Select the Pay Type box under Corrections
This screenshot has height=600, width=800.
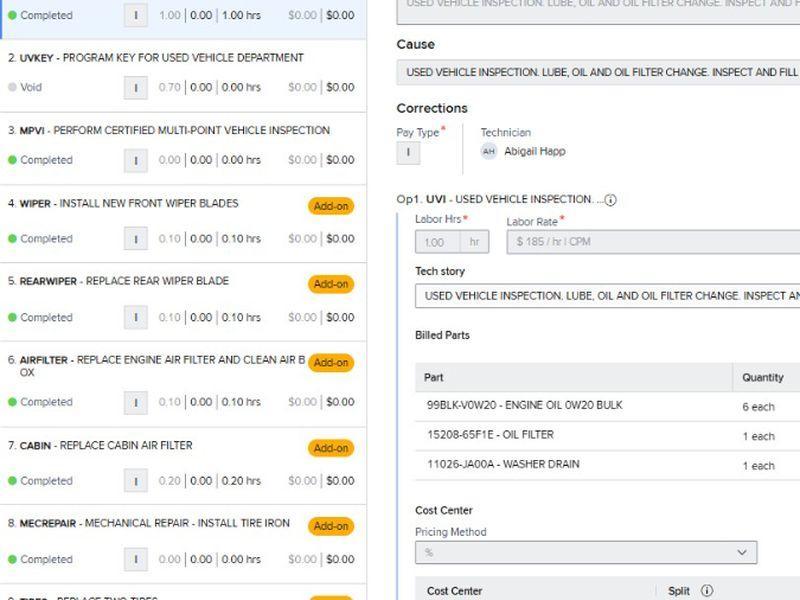[408, 153]
